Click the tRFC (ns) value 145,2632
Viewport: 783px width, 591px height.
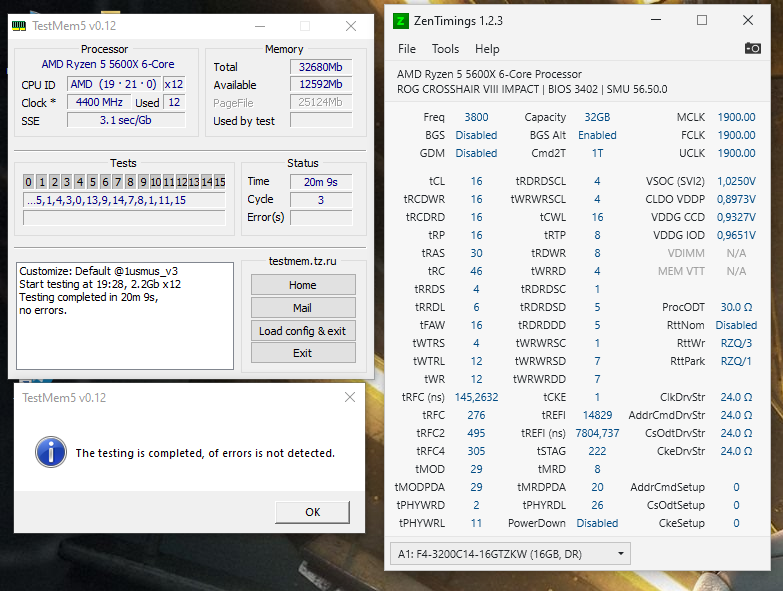coord(476,397)
